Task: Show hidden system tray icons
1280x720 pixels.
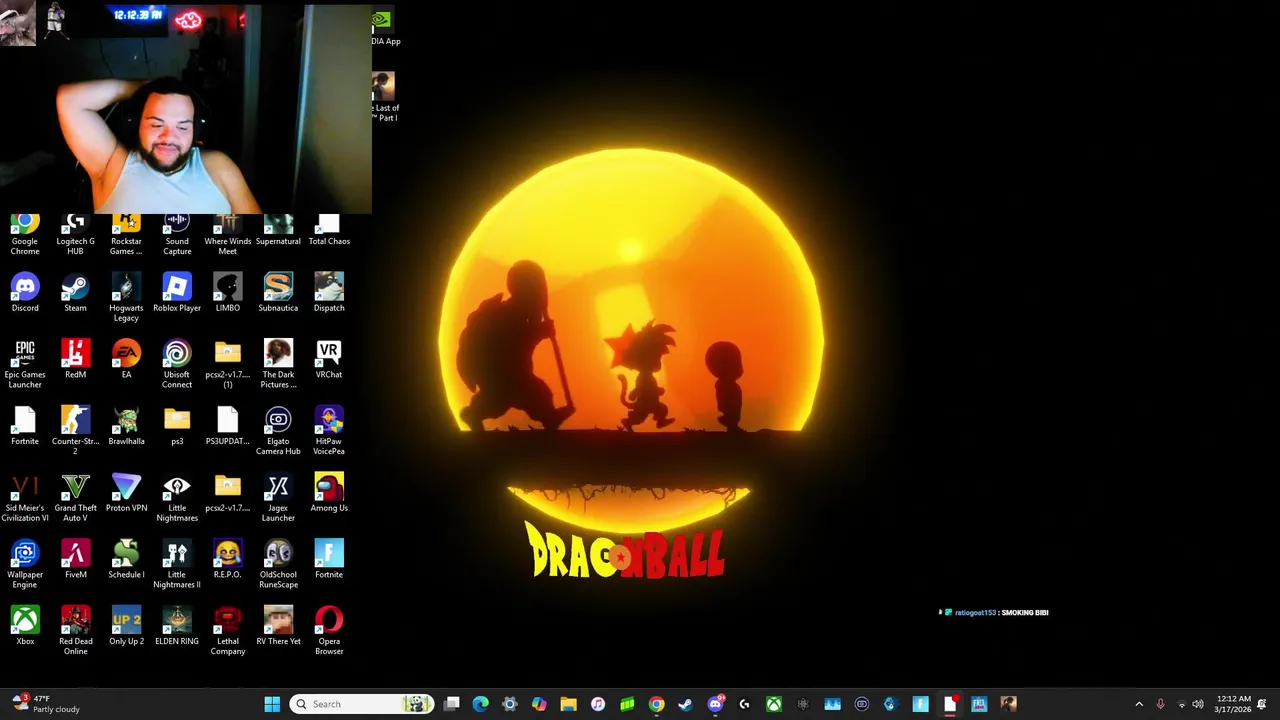Action: 1139,704
